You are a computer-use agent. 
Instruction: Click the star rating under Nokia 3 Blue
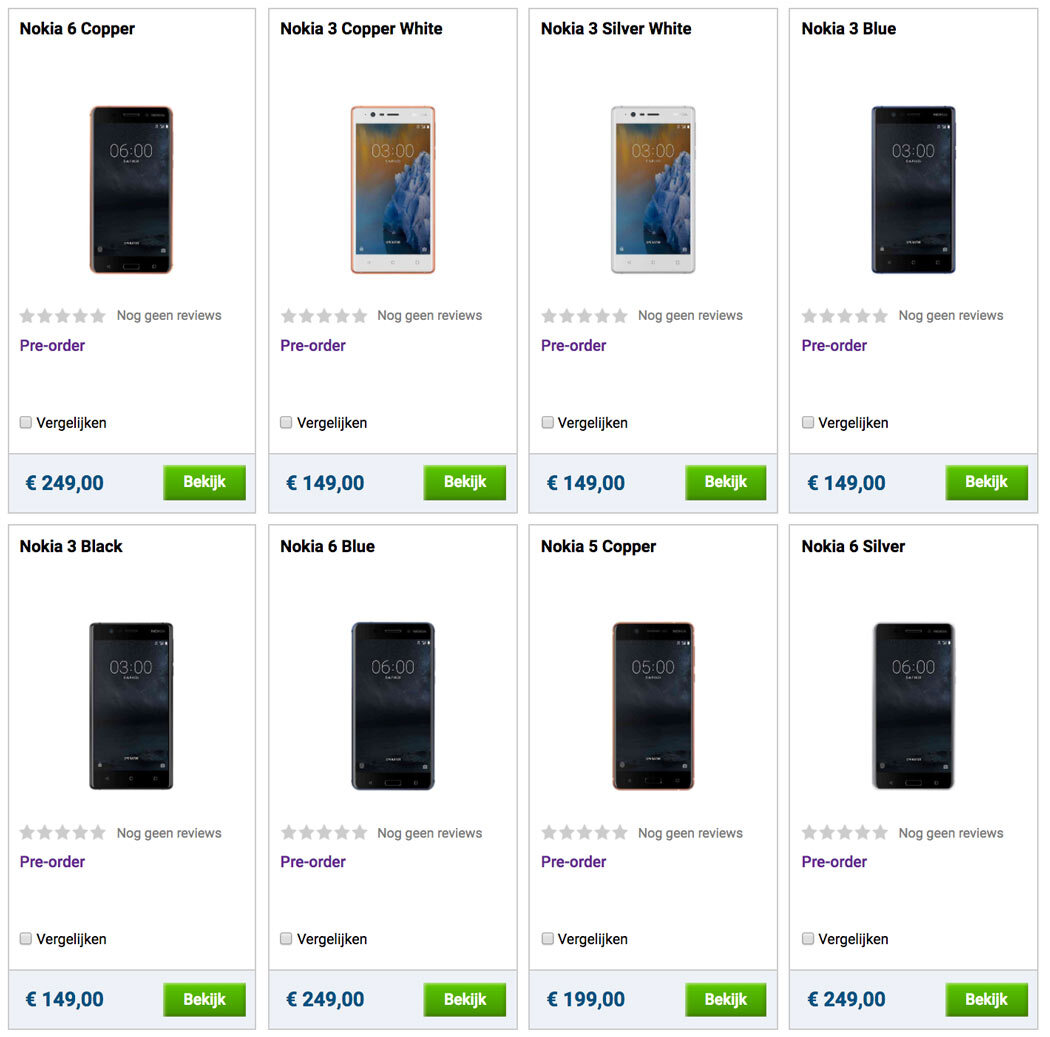(844, 316)
